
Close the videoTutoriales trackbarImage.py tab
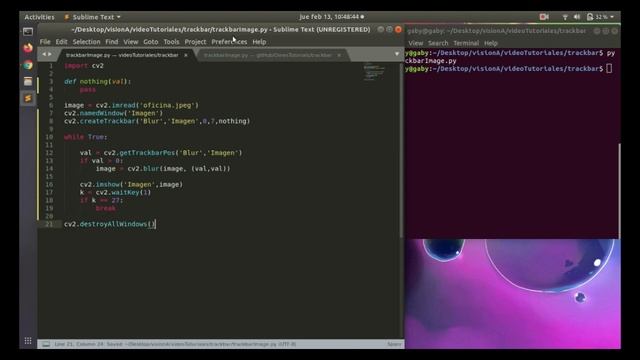[x=186, y=55]
